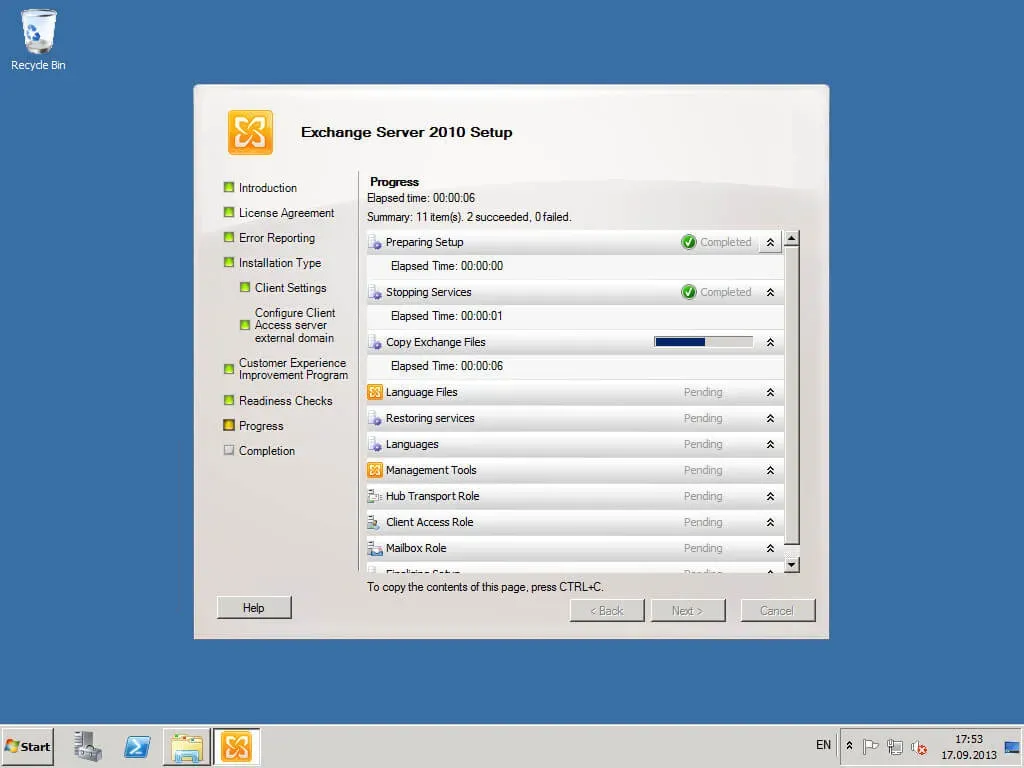1024x768 pixels.
Task: Toggle the Restoring services chevron
Action: click(x=771, y=418)
